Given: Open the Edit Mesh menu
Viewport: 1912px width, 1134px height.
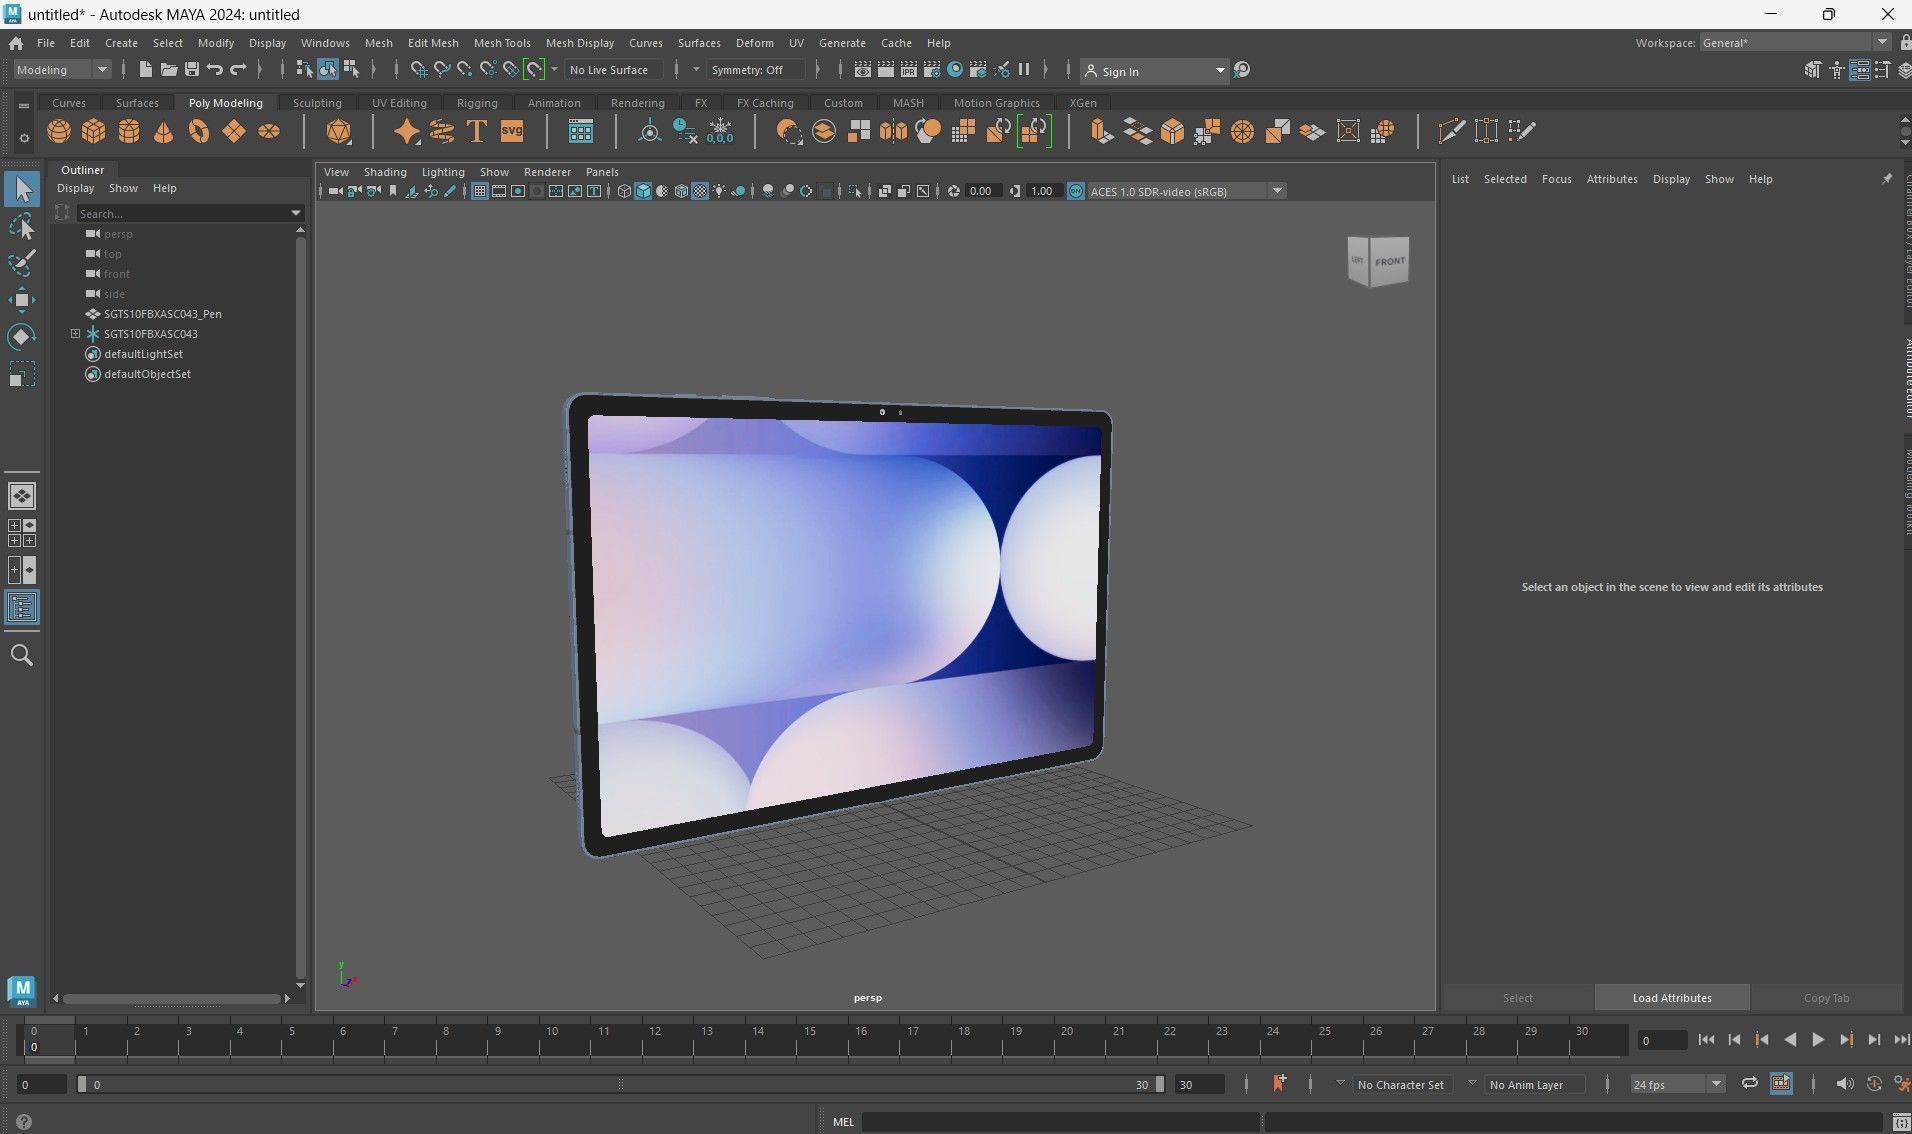Looking at the screenshot, I should click(433, 43).
